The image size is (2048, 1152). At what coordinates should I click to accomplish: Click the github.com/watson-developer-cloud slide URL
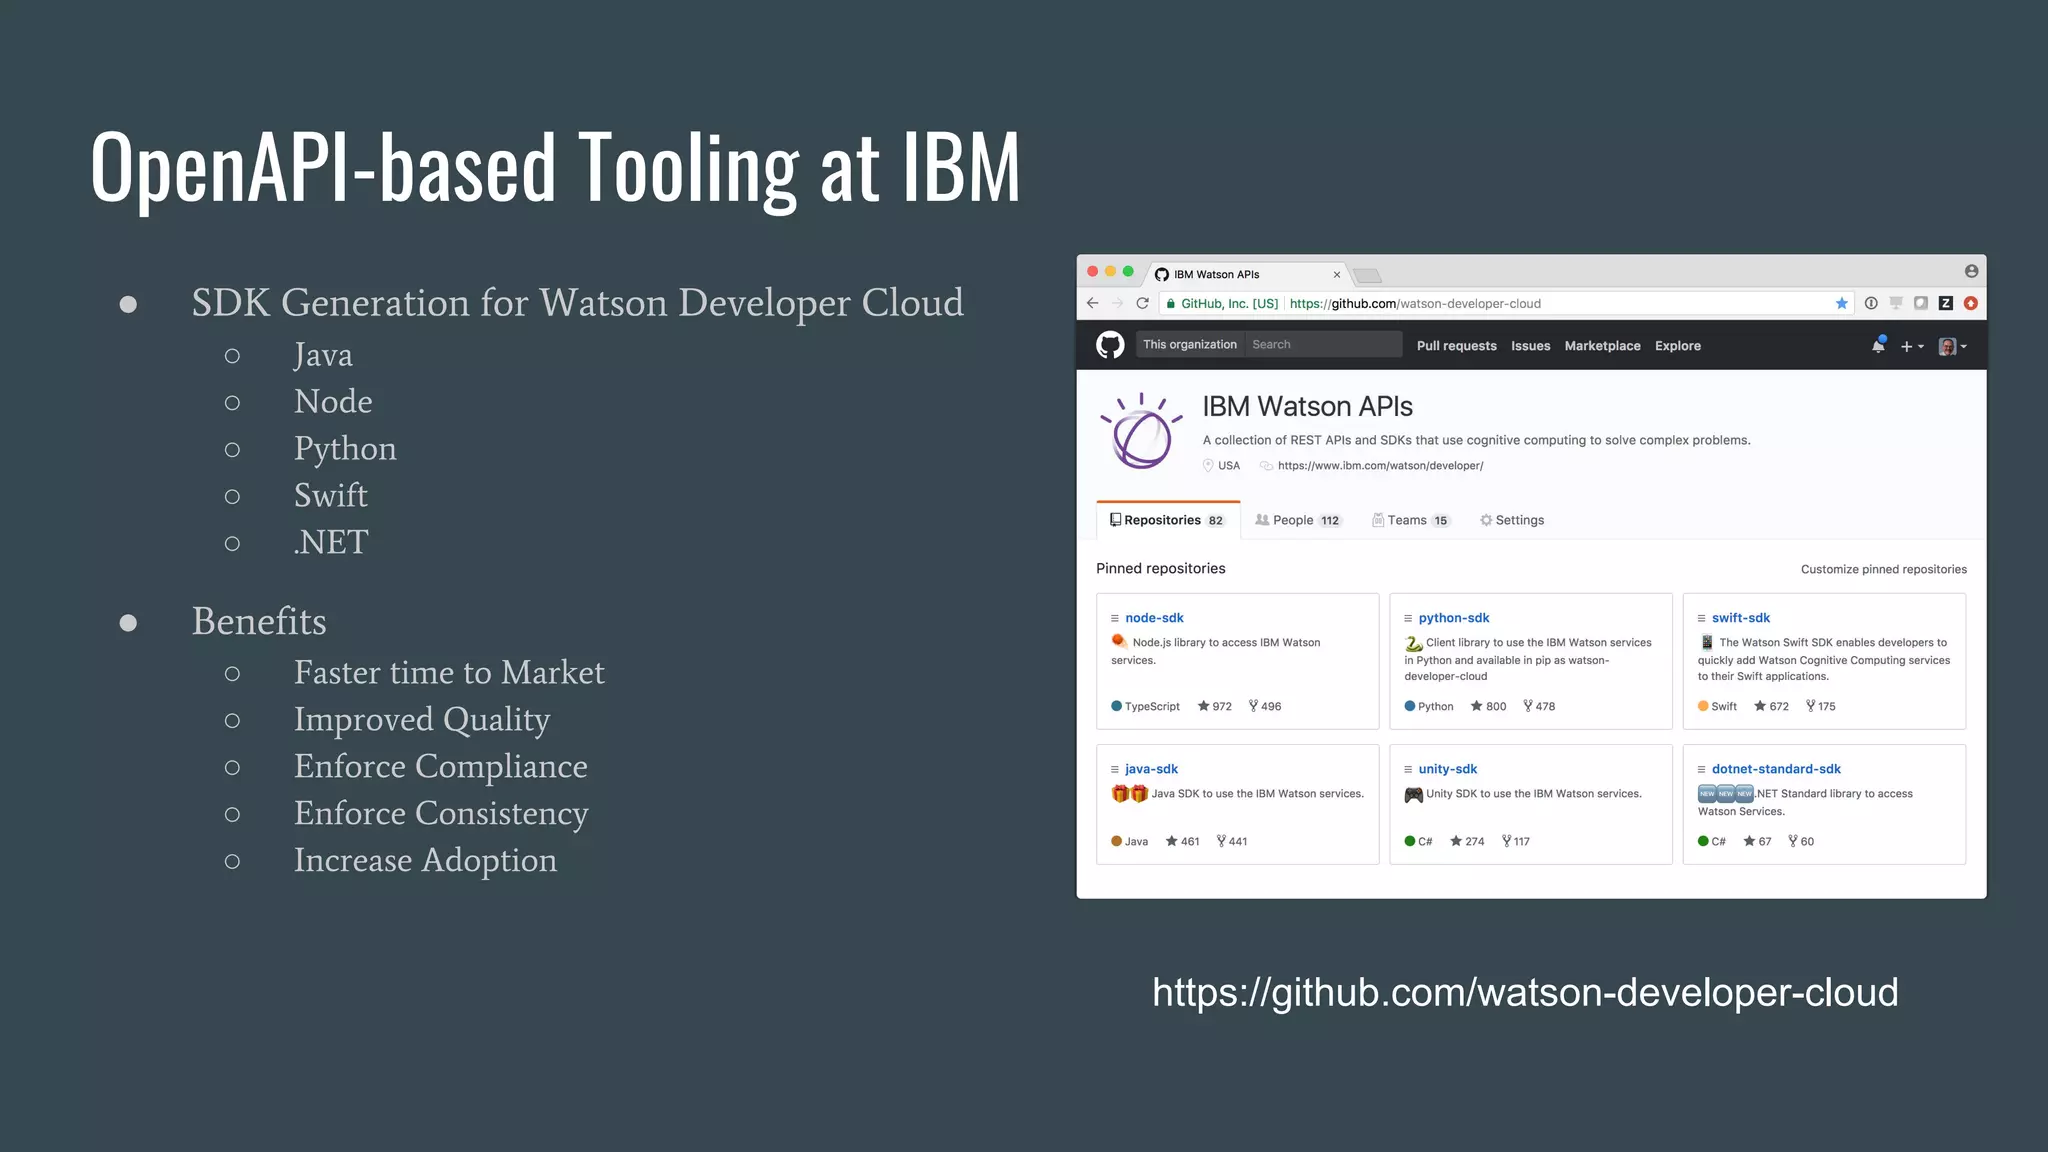(1525, 992)
